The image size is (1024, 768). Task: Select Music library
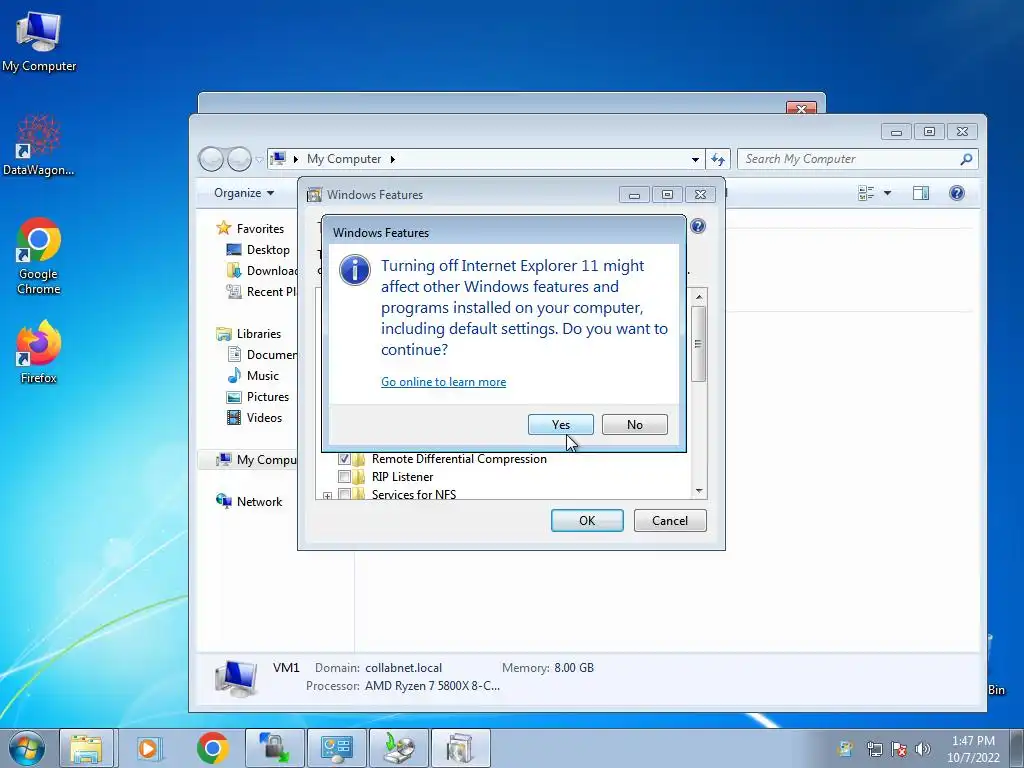[x=263, y=376]
